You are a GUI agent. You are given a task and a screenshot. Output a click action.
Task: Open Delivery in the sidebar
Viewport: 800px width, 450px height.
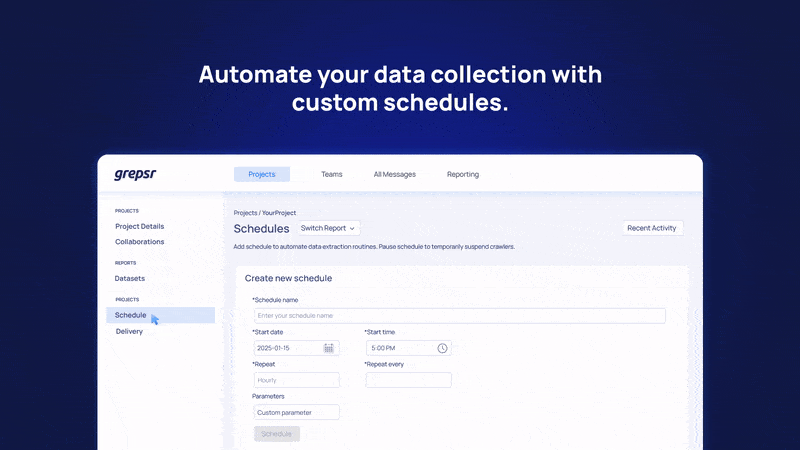pos(129,331)
